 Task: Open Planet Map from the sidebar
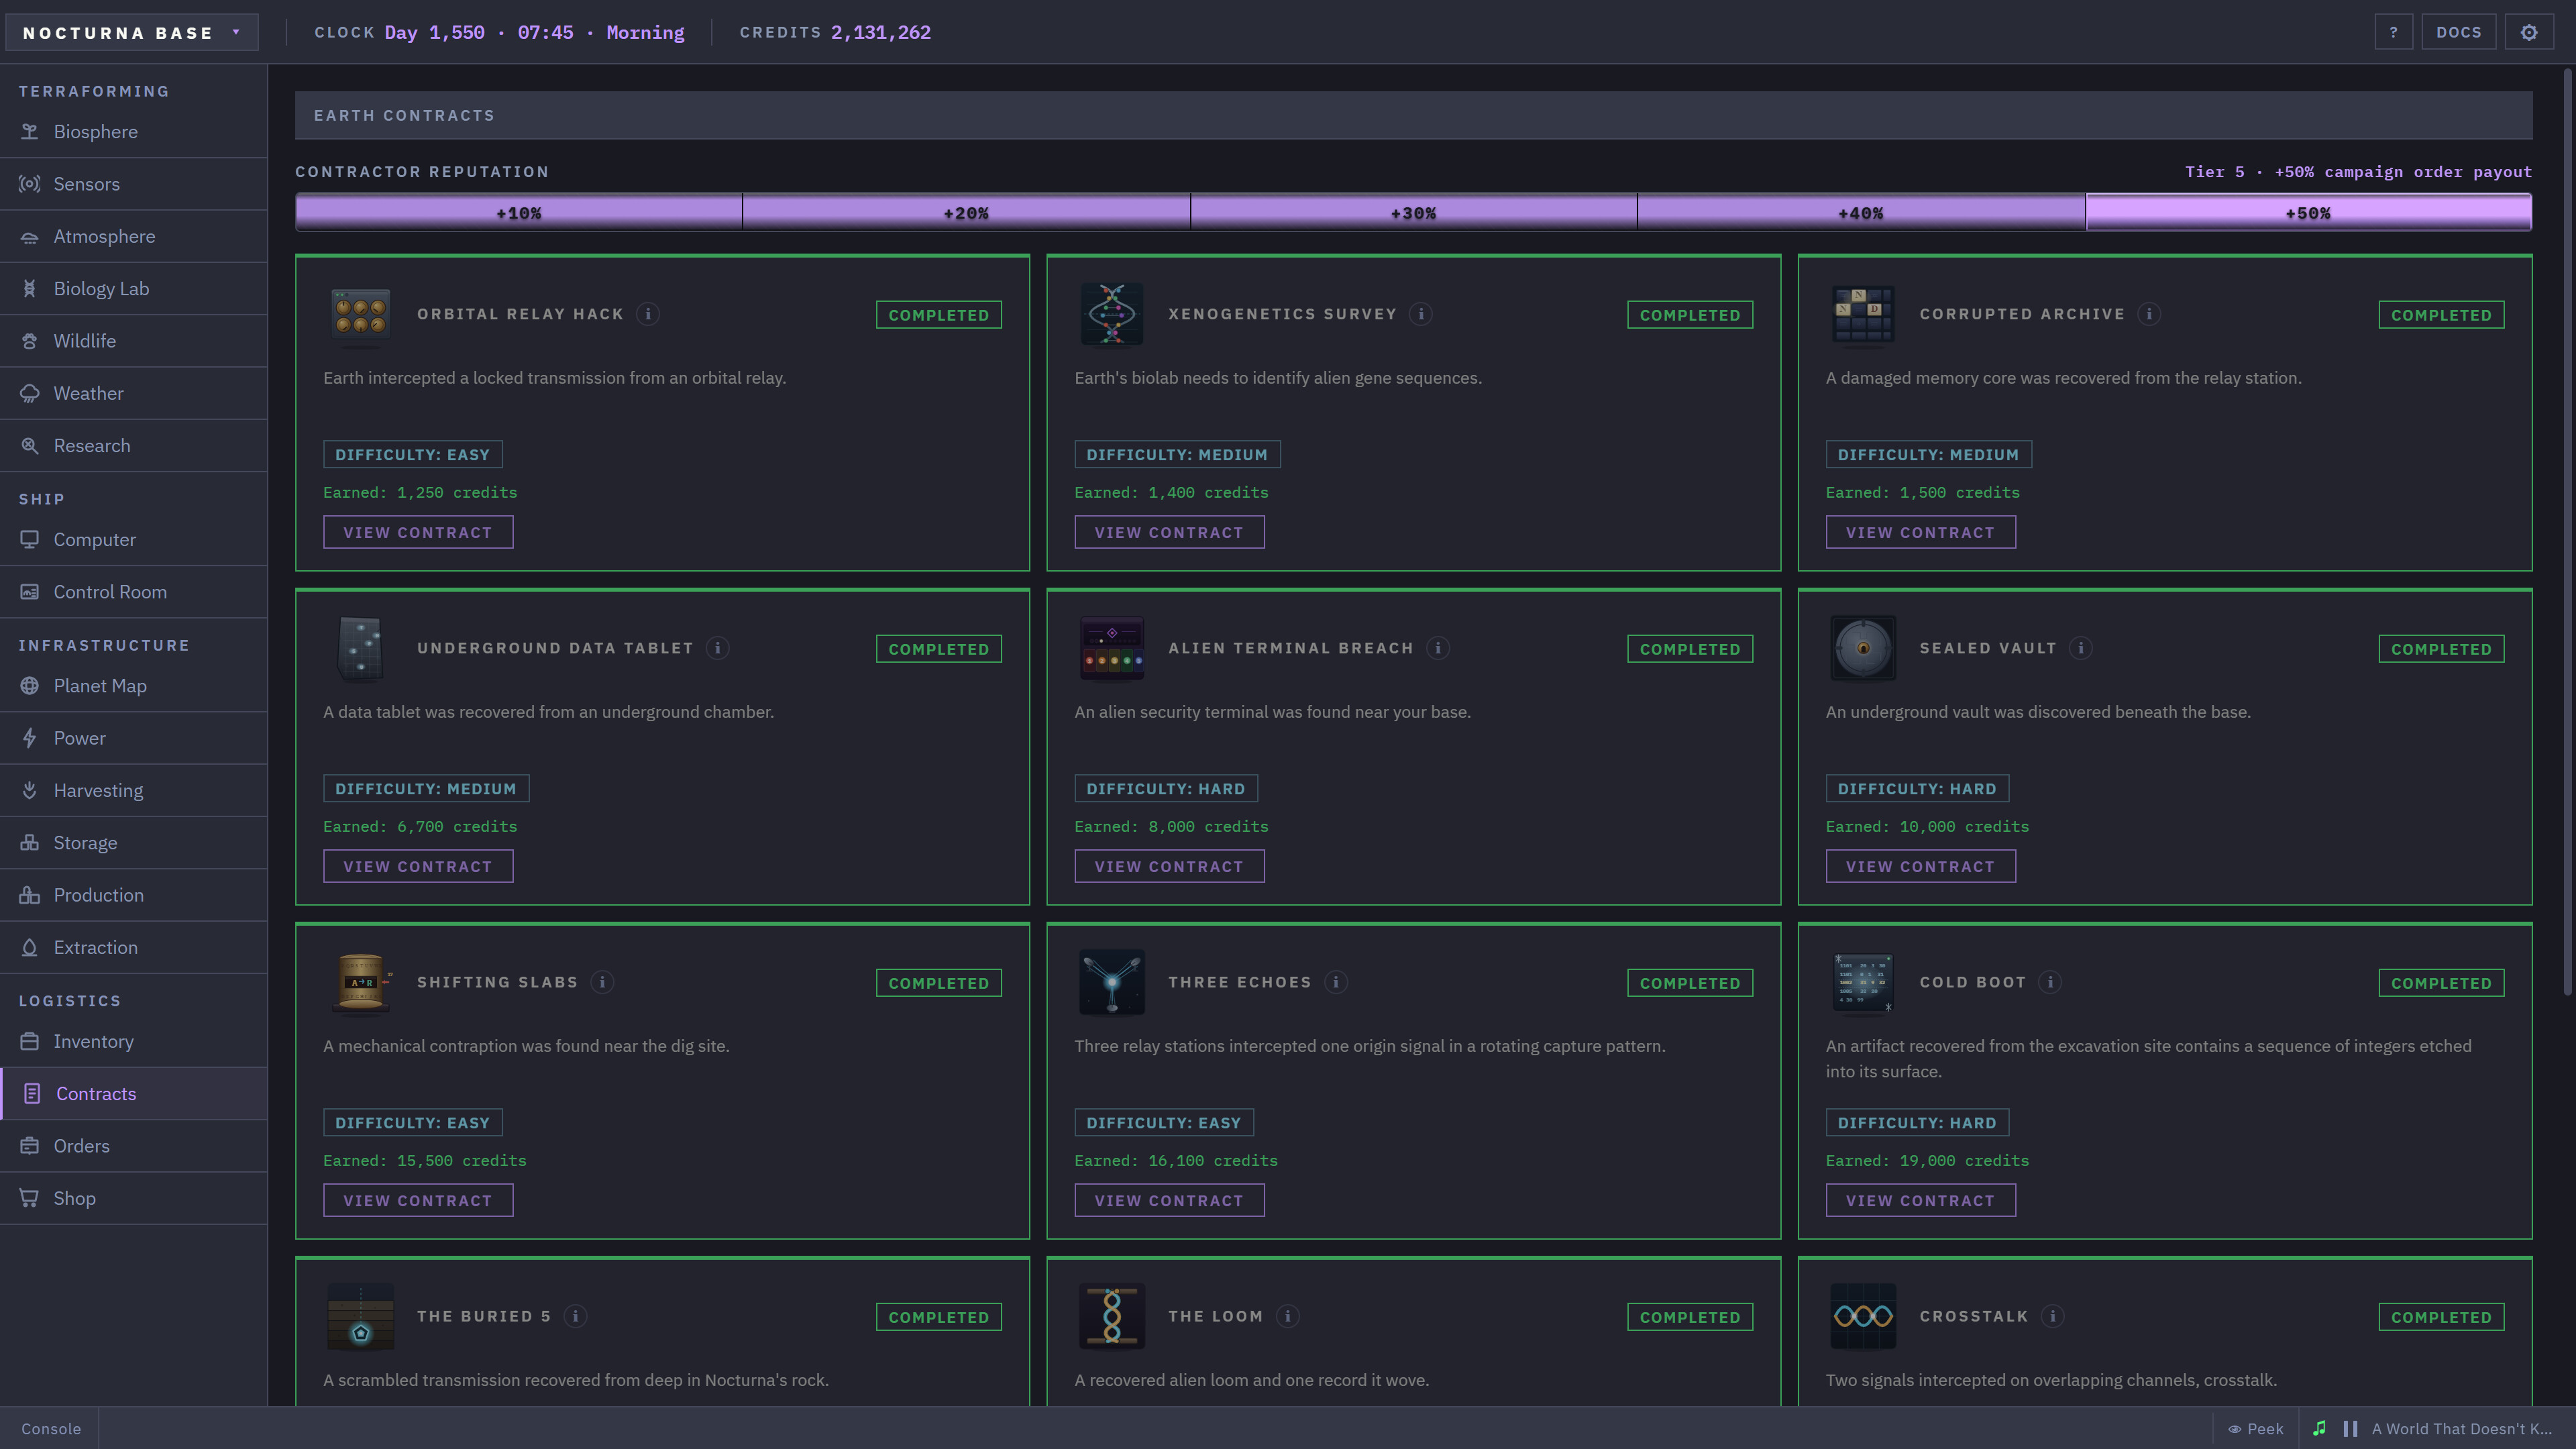coord(134,686)
